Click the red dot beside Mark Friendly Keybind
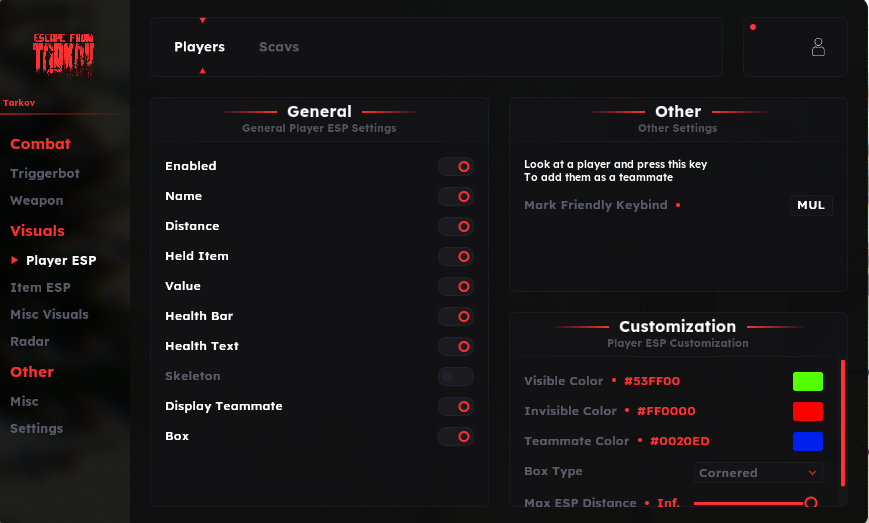This screenshot has height=523, width=869. [x=678, y=205]
